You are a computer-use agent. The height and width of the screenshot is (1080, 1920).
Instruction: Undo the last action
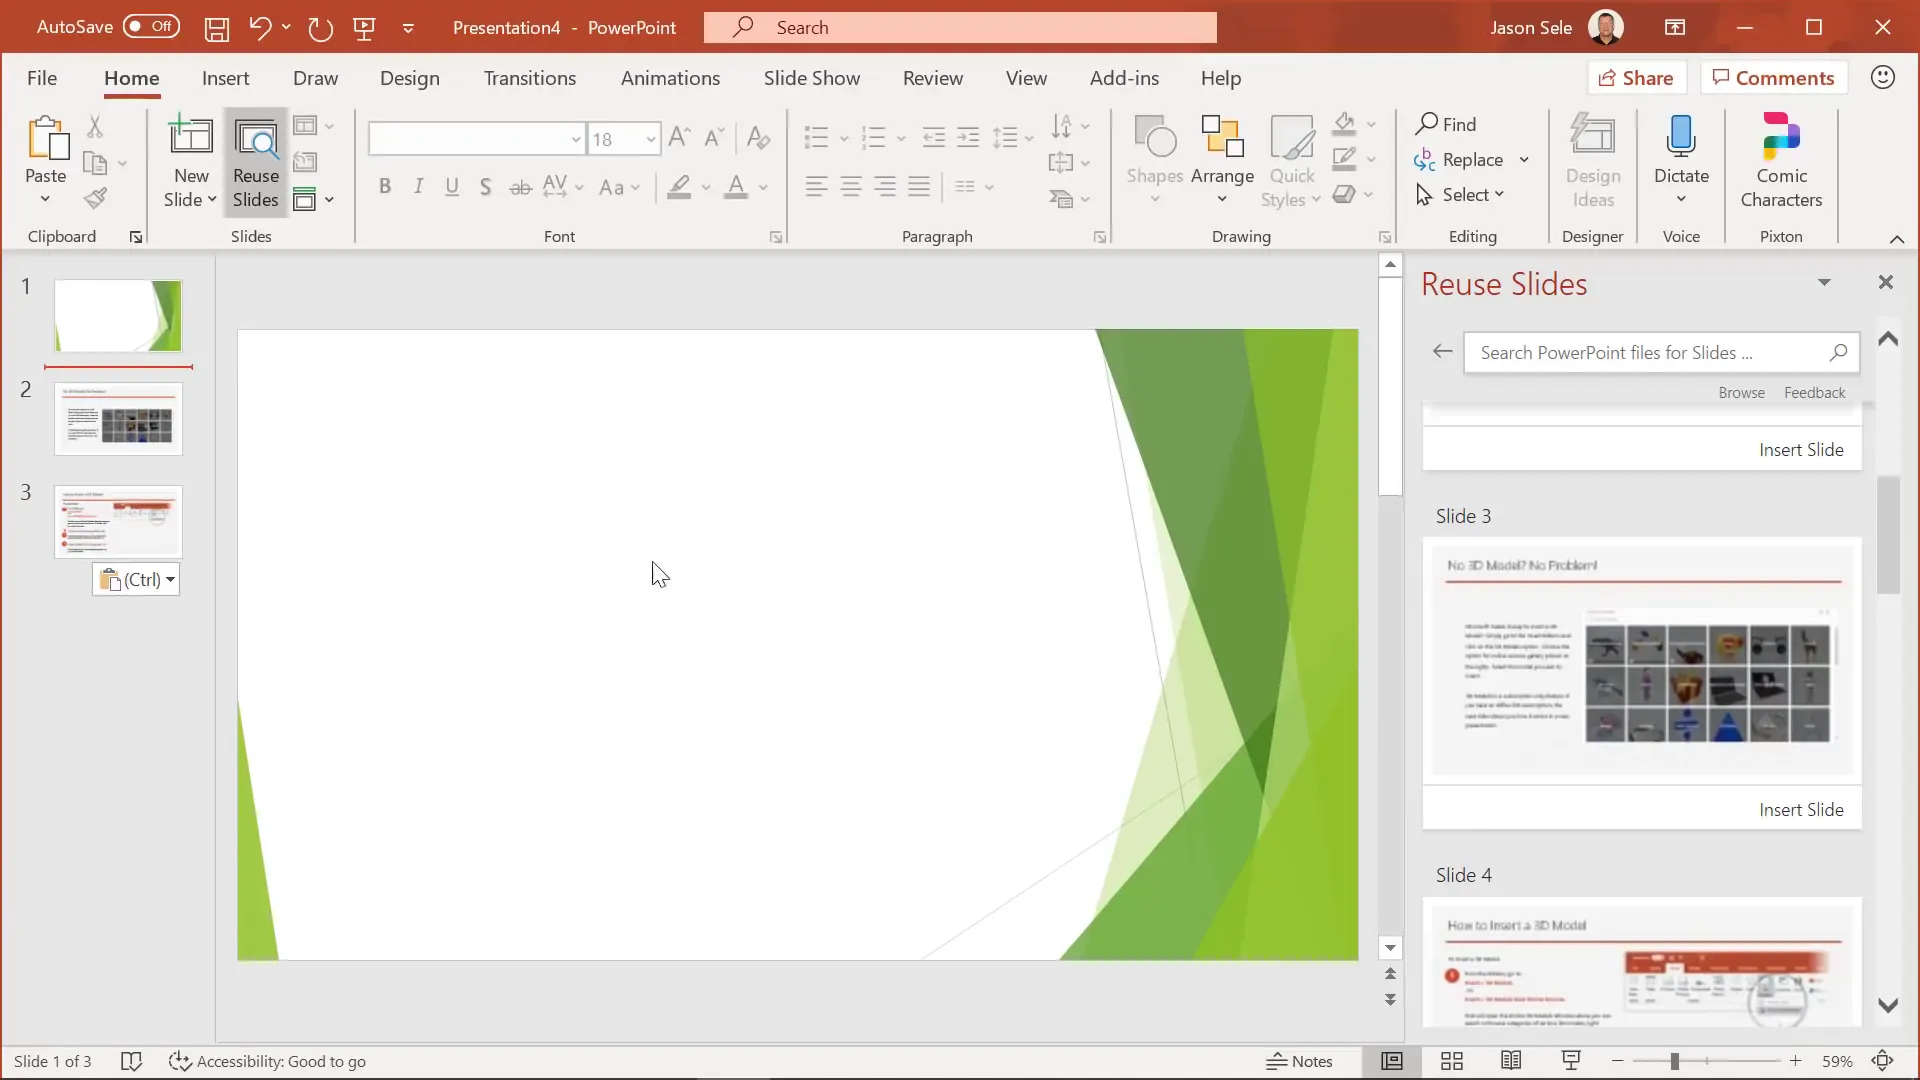click(259, 27)
